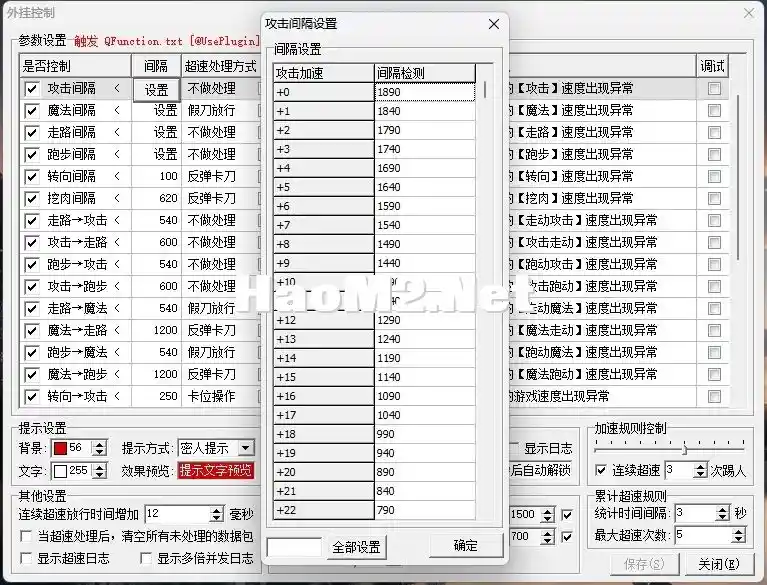Toggle checkbox beside the 1500 field

tap(567, 515)
